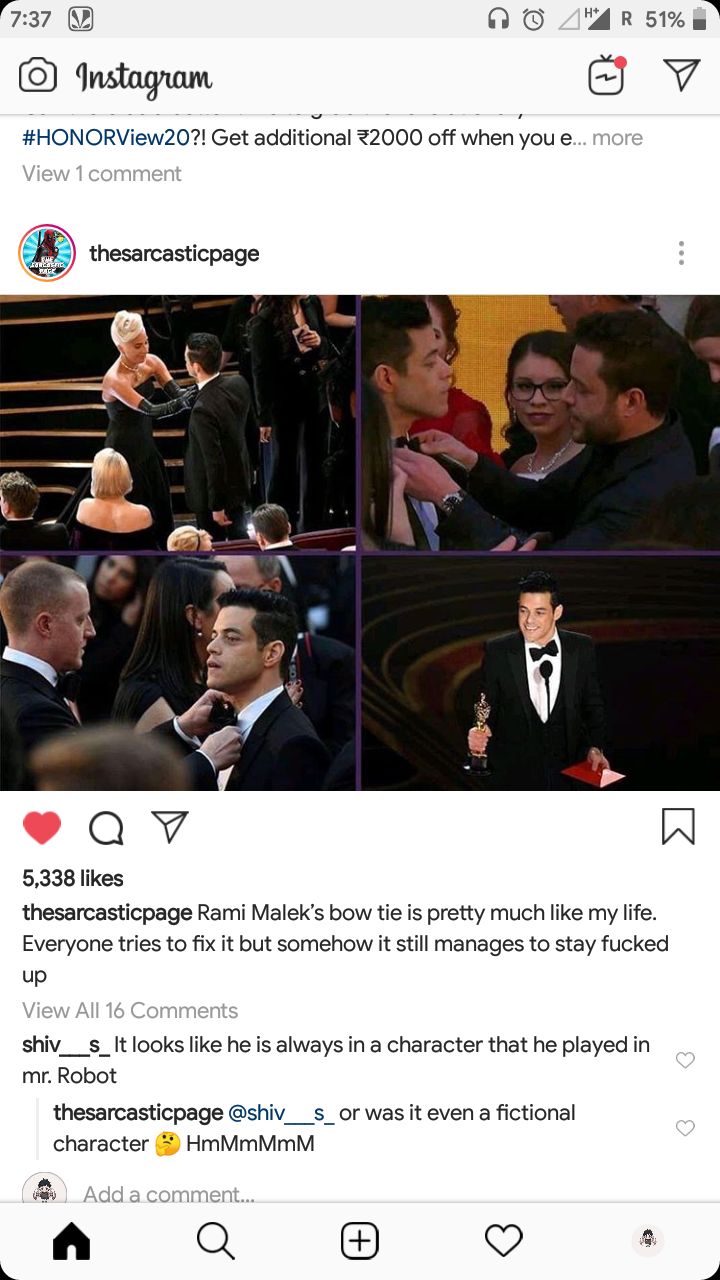The width and height of the screenshot is (720, 1280).
Task: Share the post via send icon under photo
Action: 170,826
